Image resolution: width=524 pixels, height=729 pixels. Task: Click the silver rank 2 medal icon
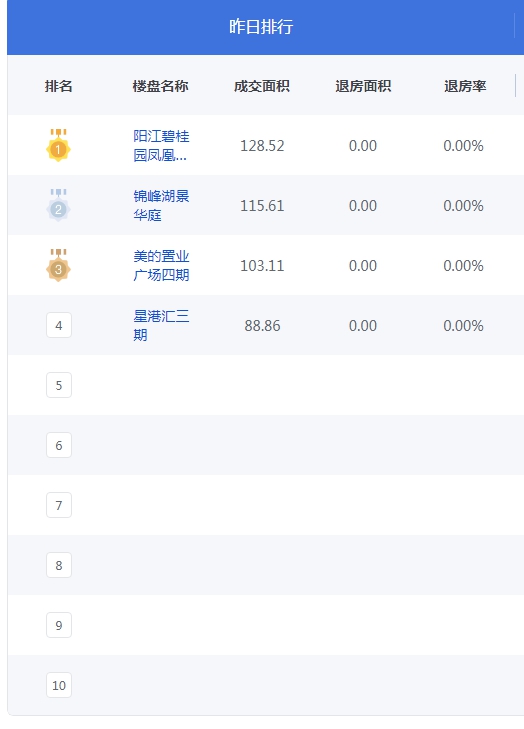coord(58,205)
